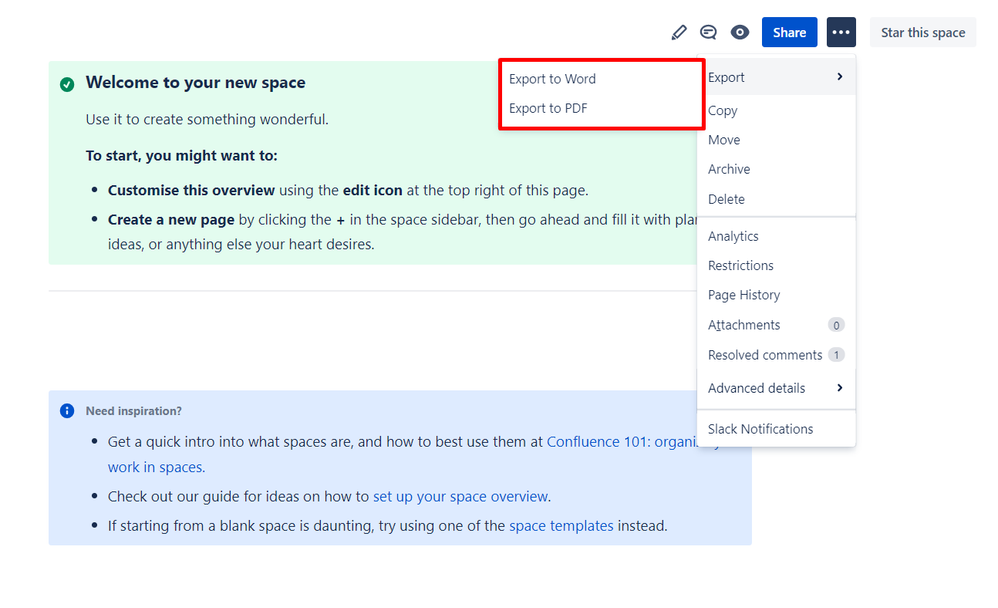This screenshot has width=998, height=608.
Task: Click Star this space button
Action: (923, 32)
